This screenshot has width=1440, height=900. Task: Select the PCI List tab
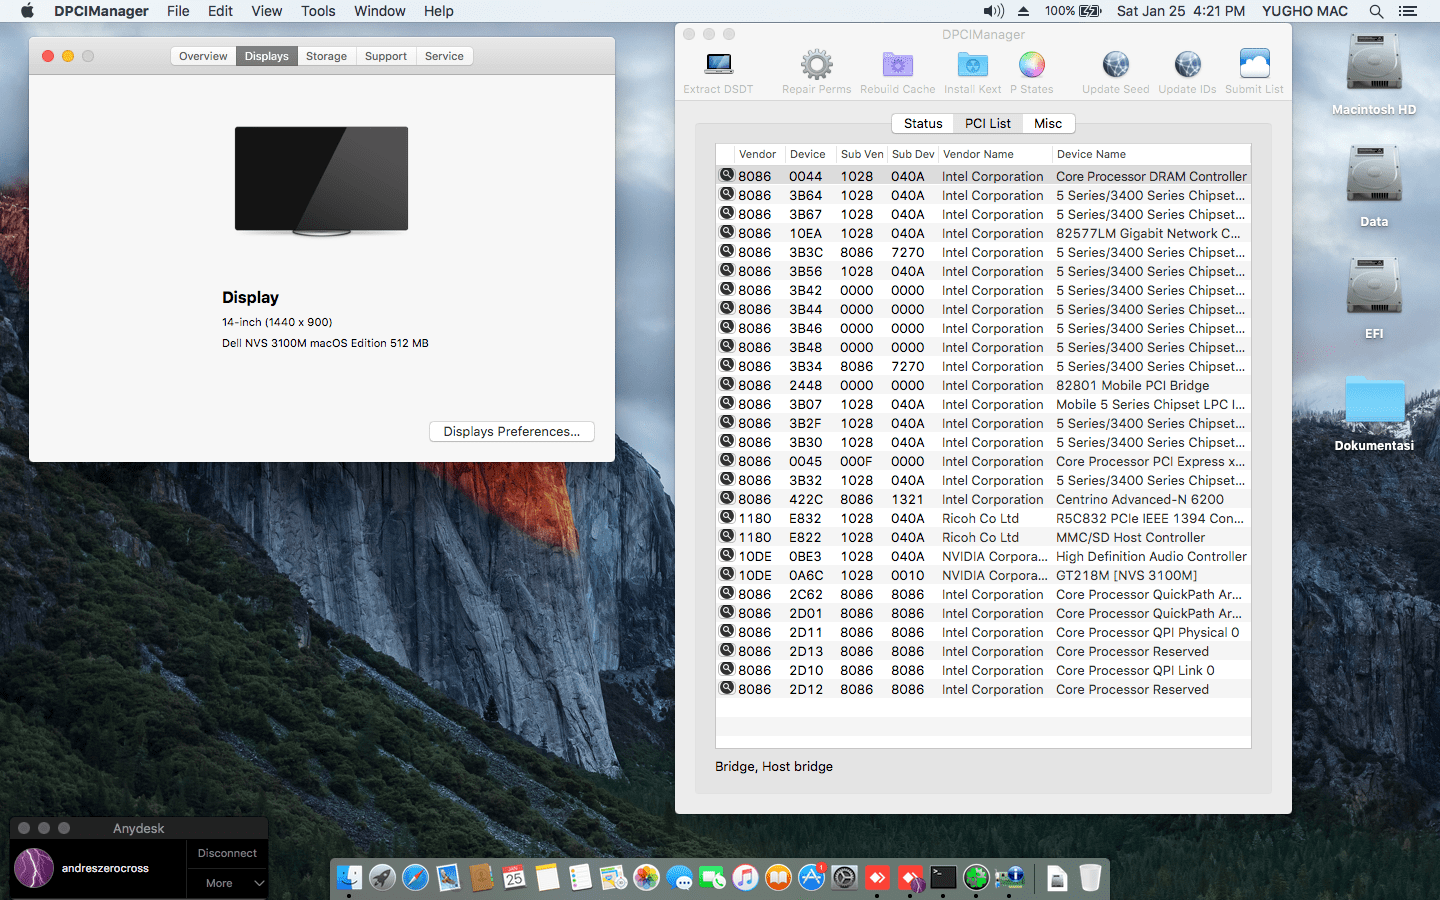pos(987,123)
